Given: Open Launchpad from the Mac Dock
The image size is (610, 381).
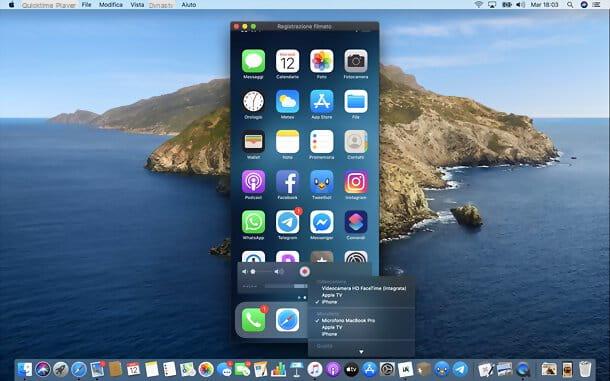Looking at the screenshot, I should (61, 369).
